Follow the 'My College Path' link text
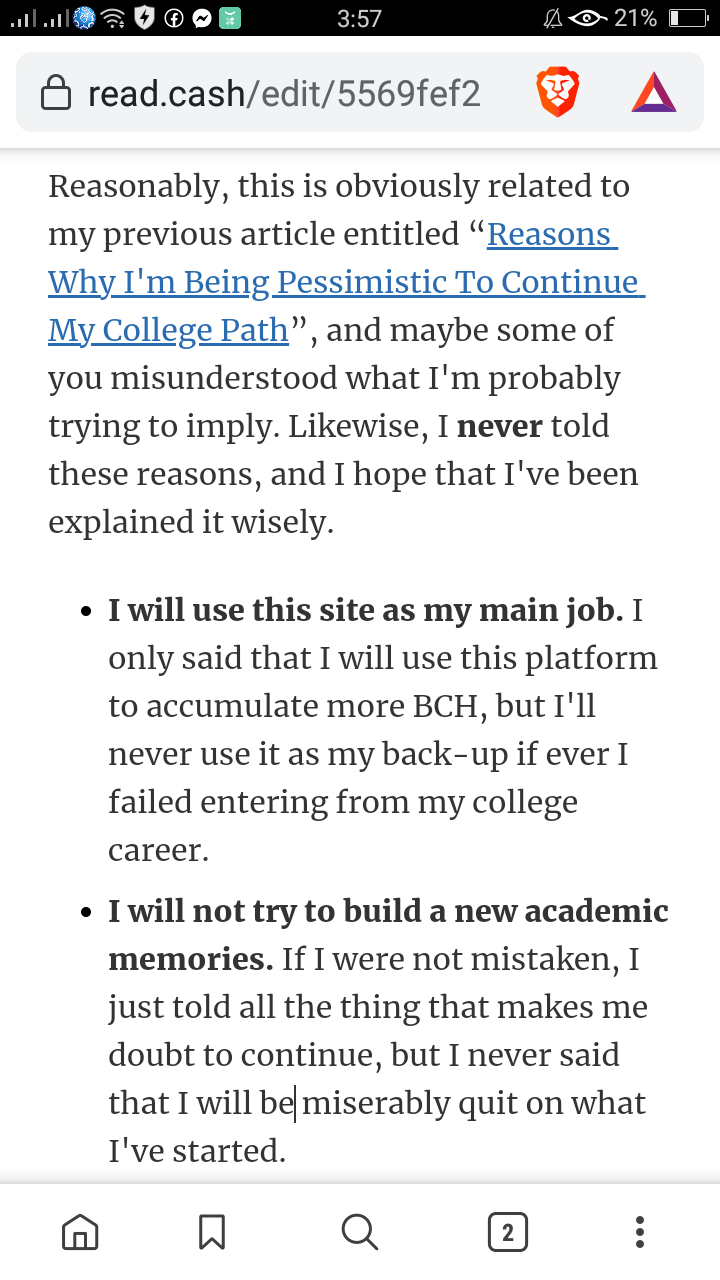The width and height of the screenshot is (720, 1280). tap(168, 330)
